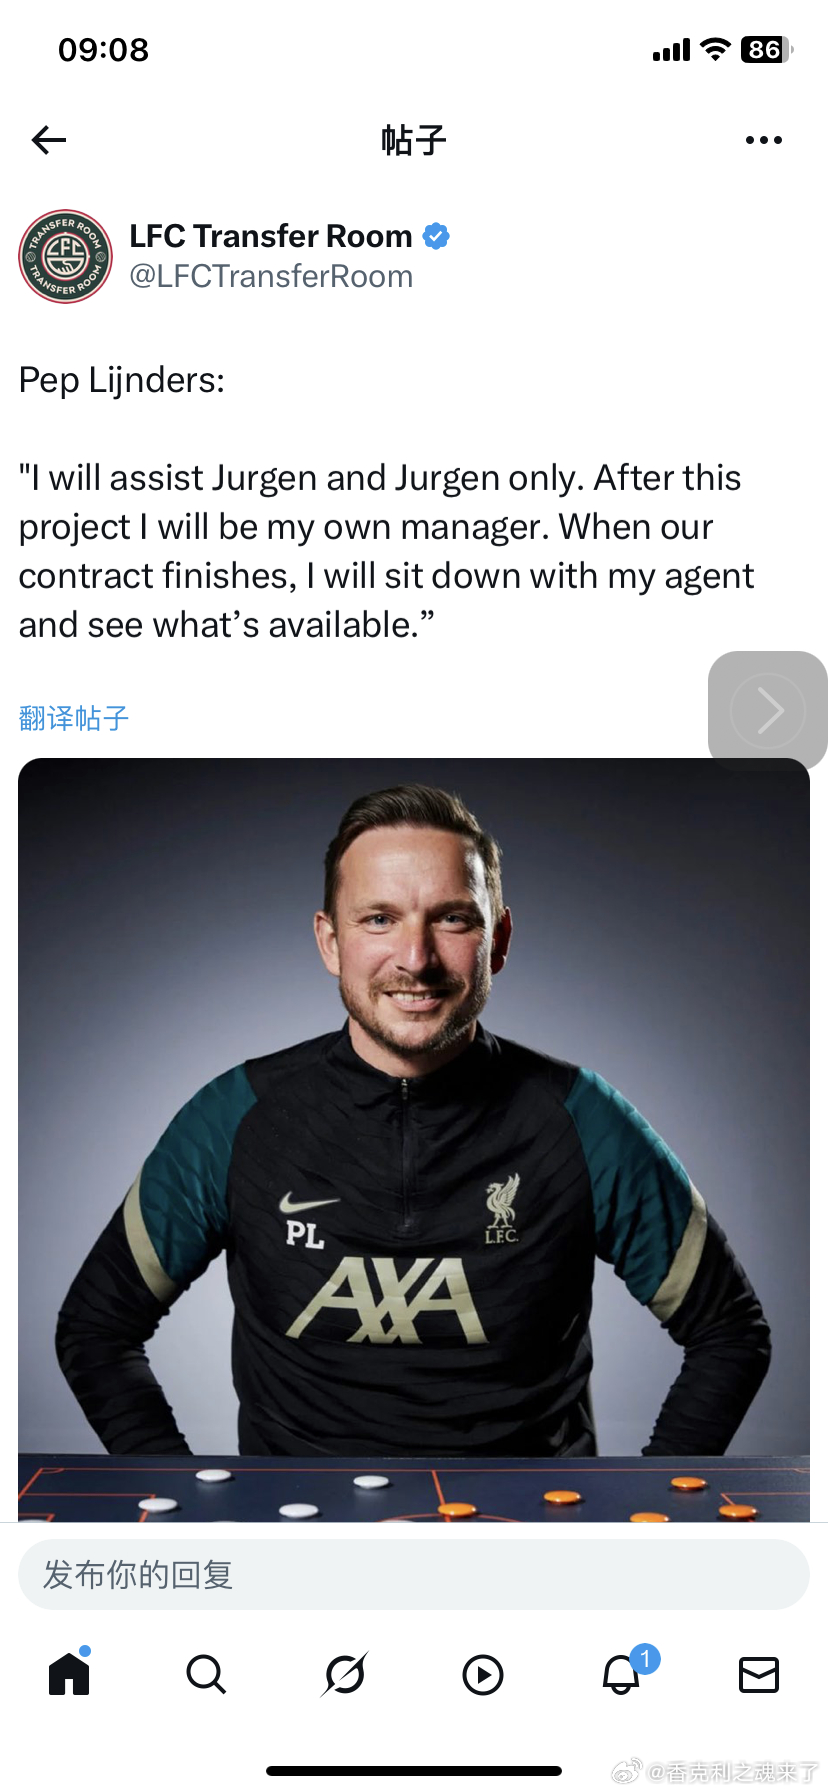The height and width of the screenshot is (1792, 828).
Task: Tap the 帖子 page title
Action: coord(414,140)
